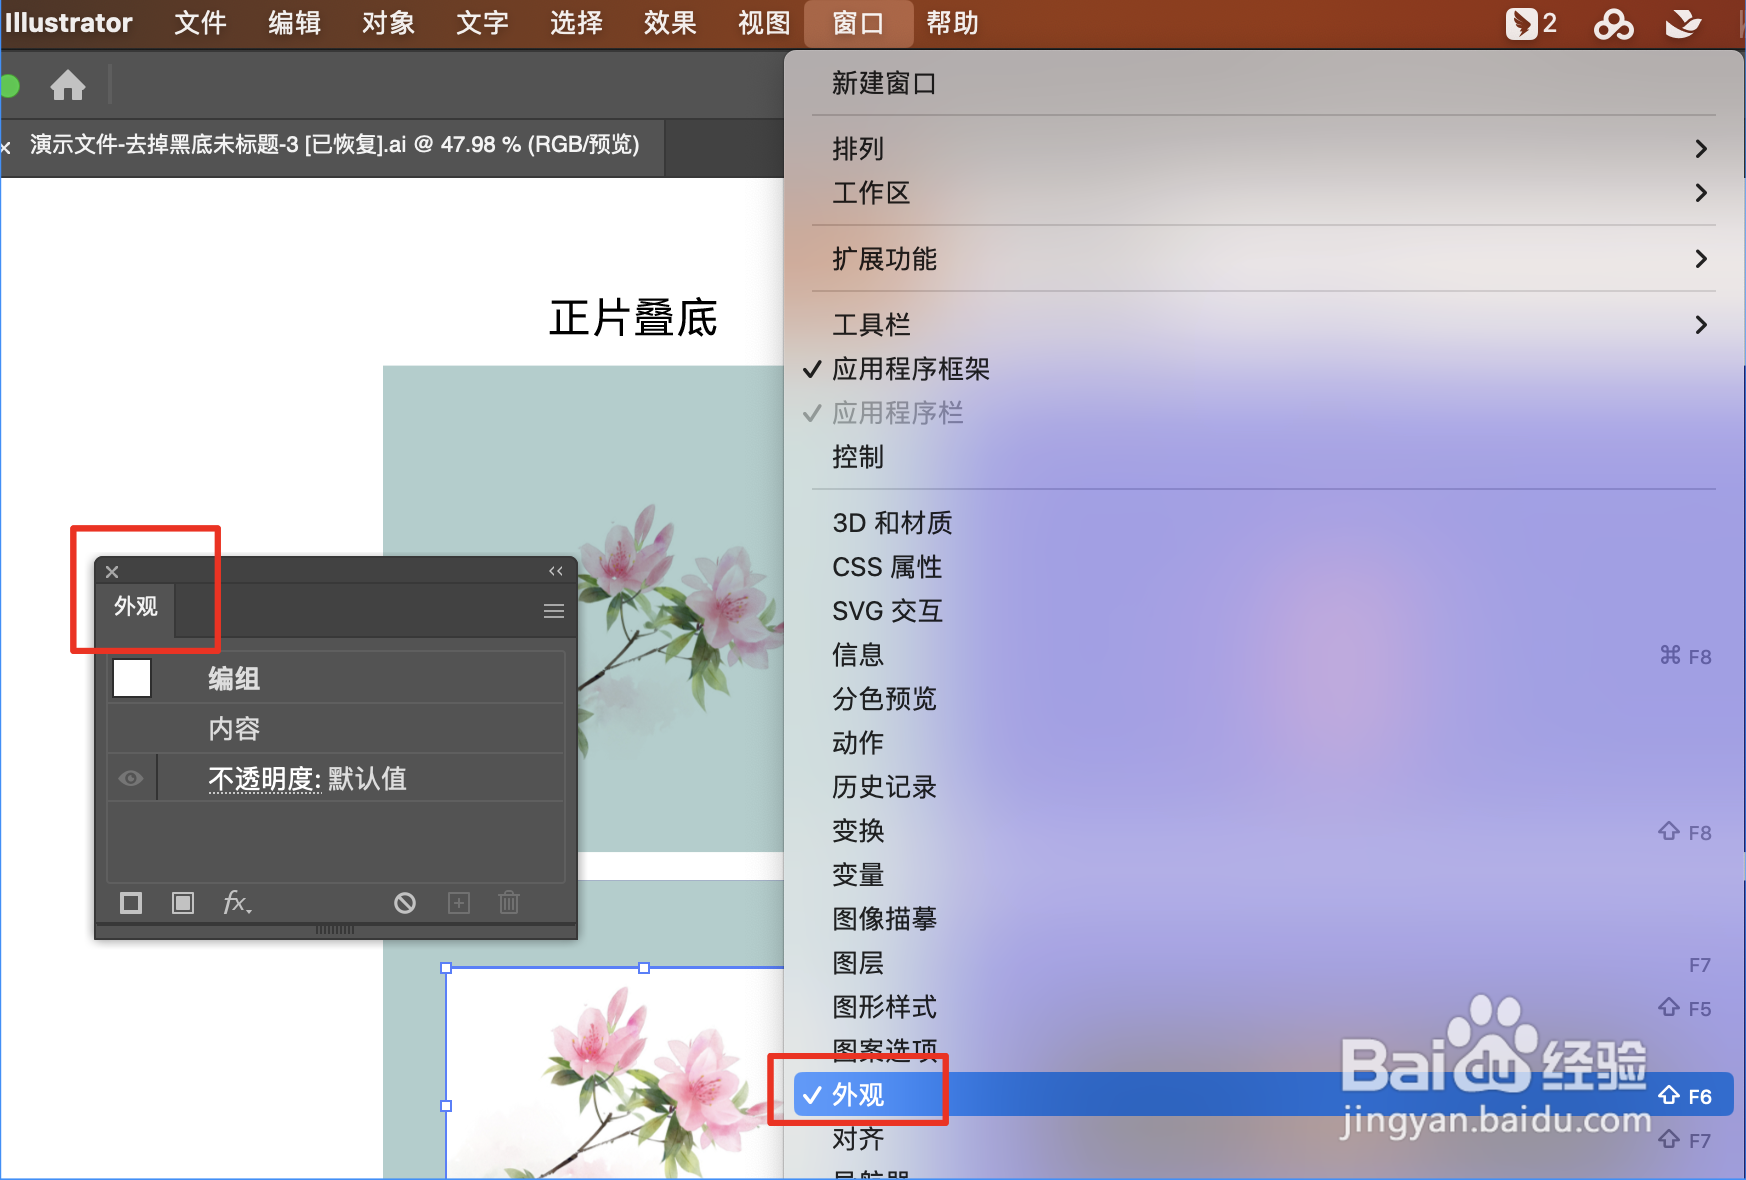
Task: Click the Clear Appearance icon
Action: (405, 903)
